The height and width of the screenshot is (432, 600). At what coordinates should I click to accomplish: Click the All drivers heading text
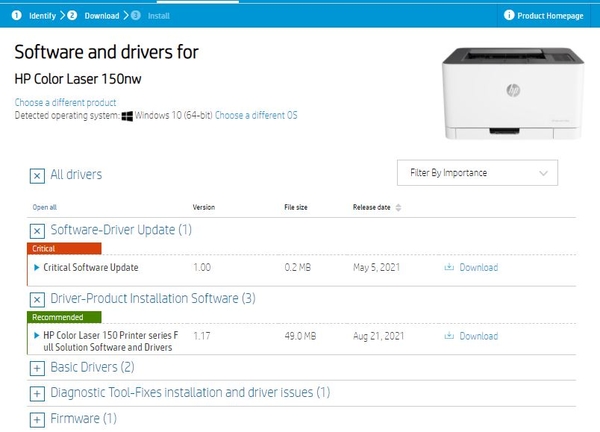coord(76,174)
